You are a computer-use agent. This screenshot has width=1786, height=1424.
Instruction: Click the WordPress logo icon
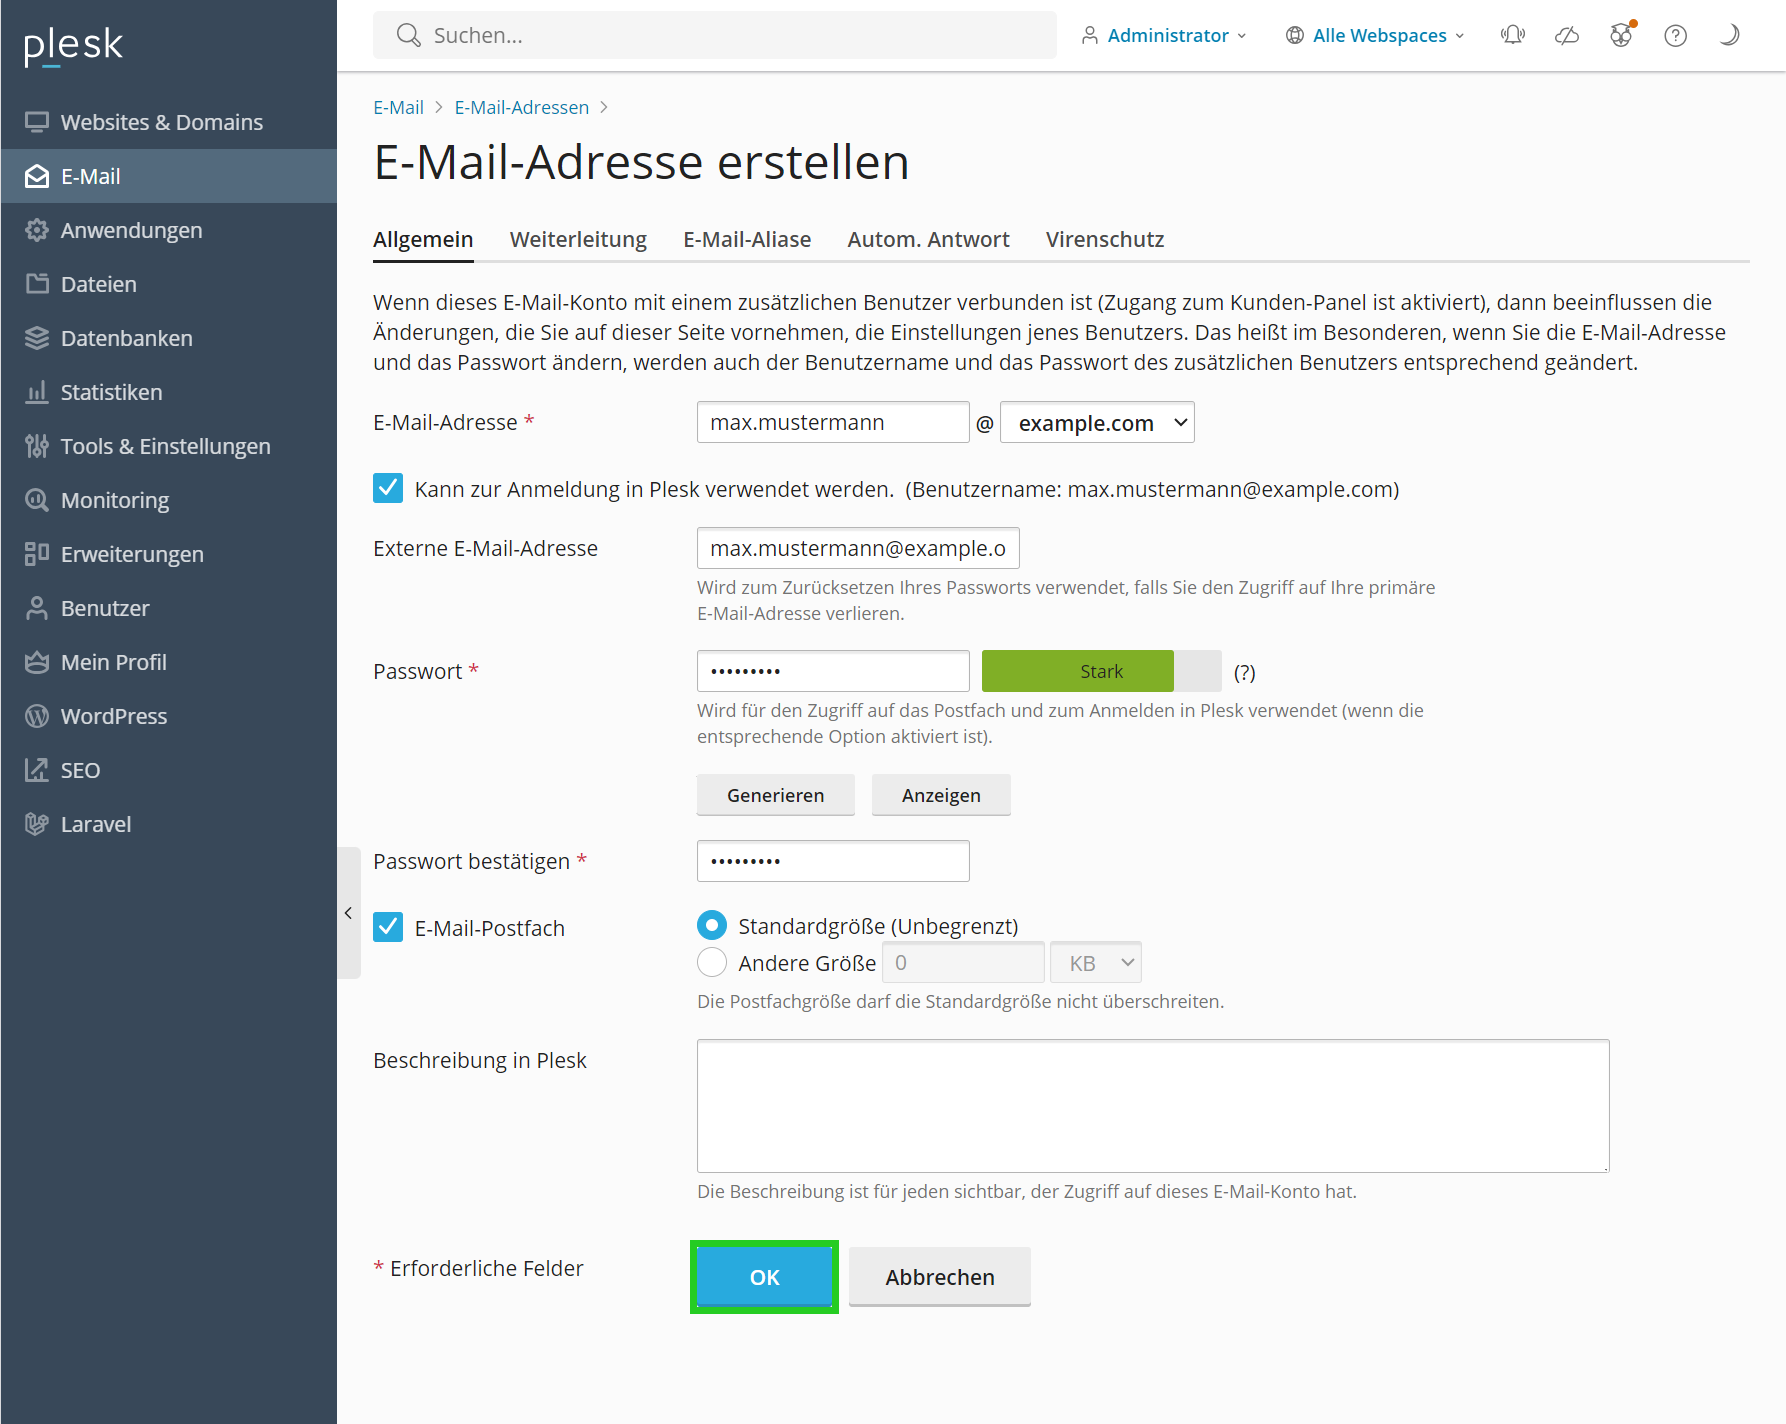tap(37, 716)
